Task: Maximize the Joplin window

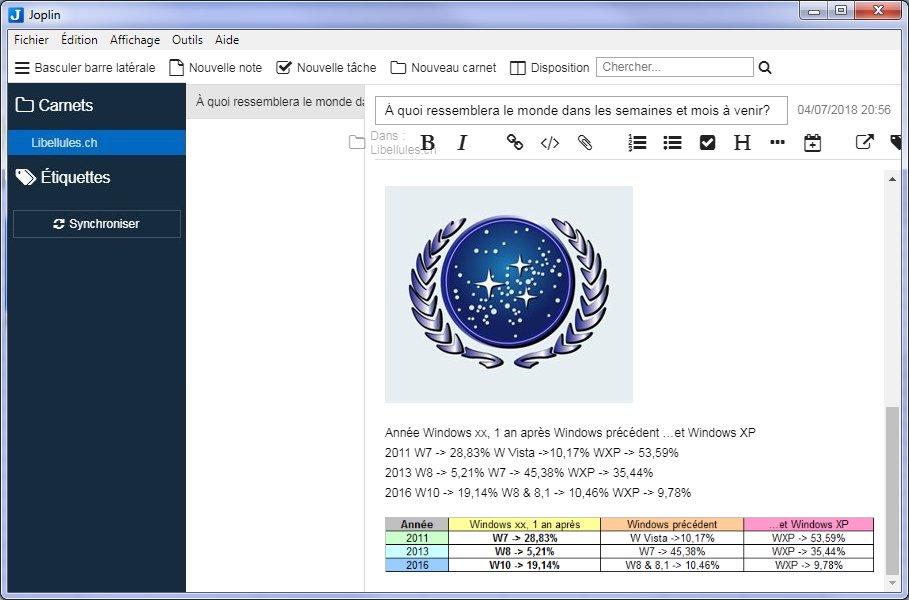Action: point(841,11)
